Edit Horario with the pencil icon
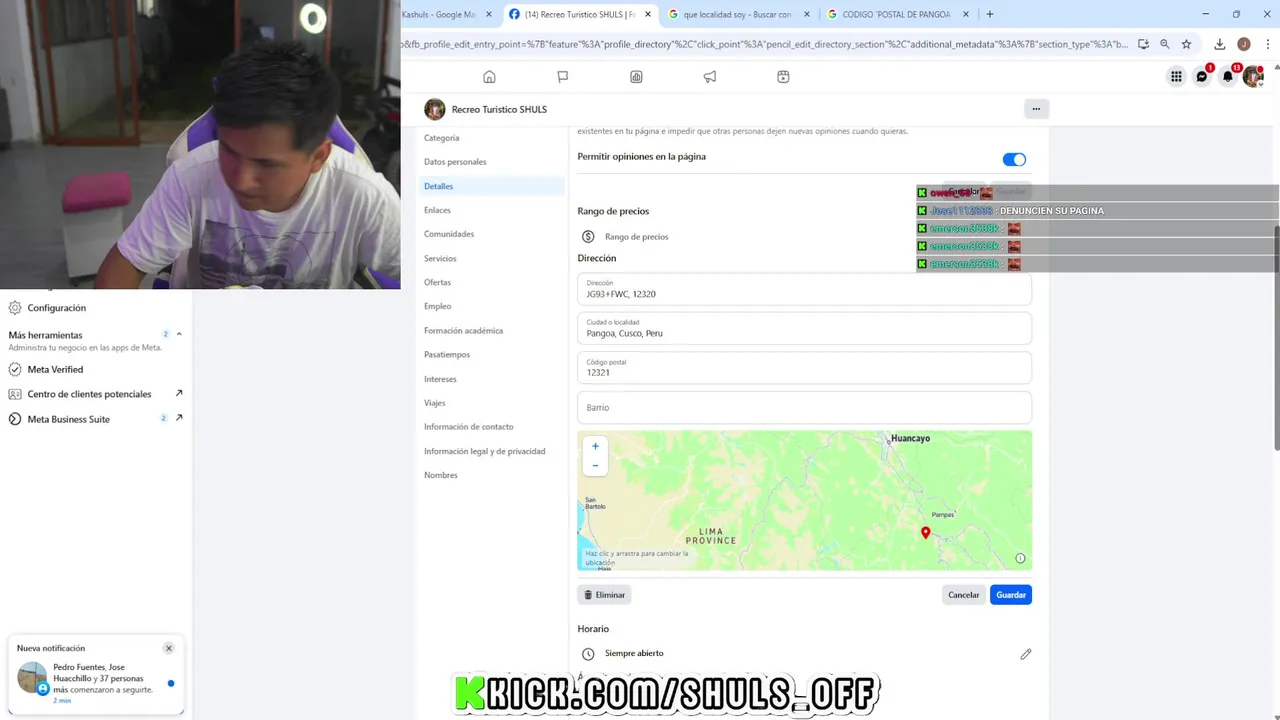 click(1025, 654)
